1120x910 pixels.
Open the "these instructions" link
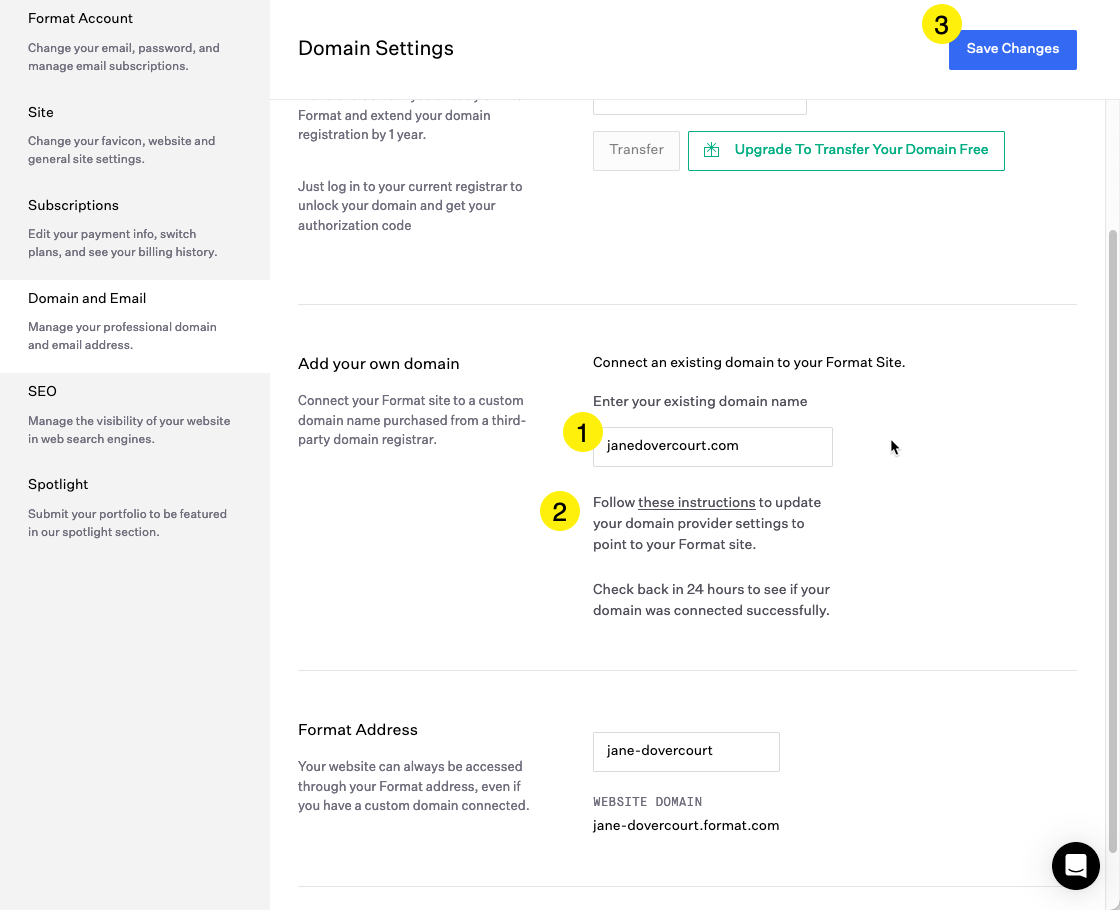click(x=696, y=503)
